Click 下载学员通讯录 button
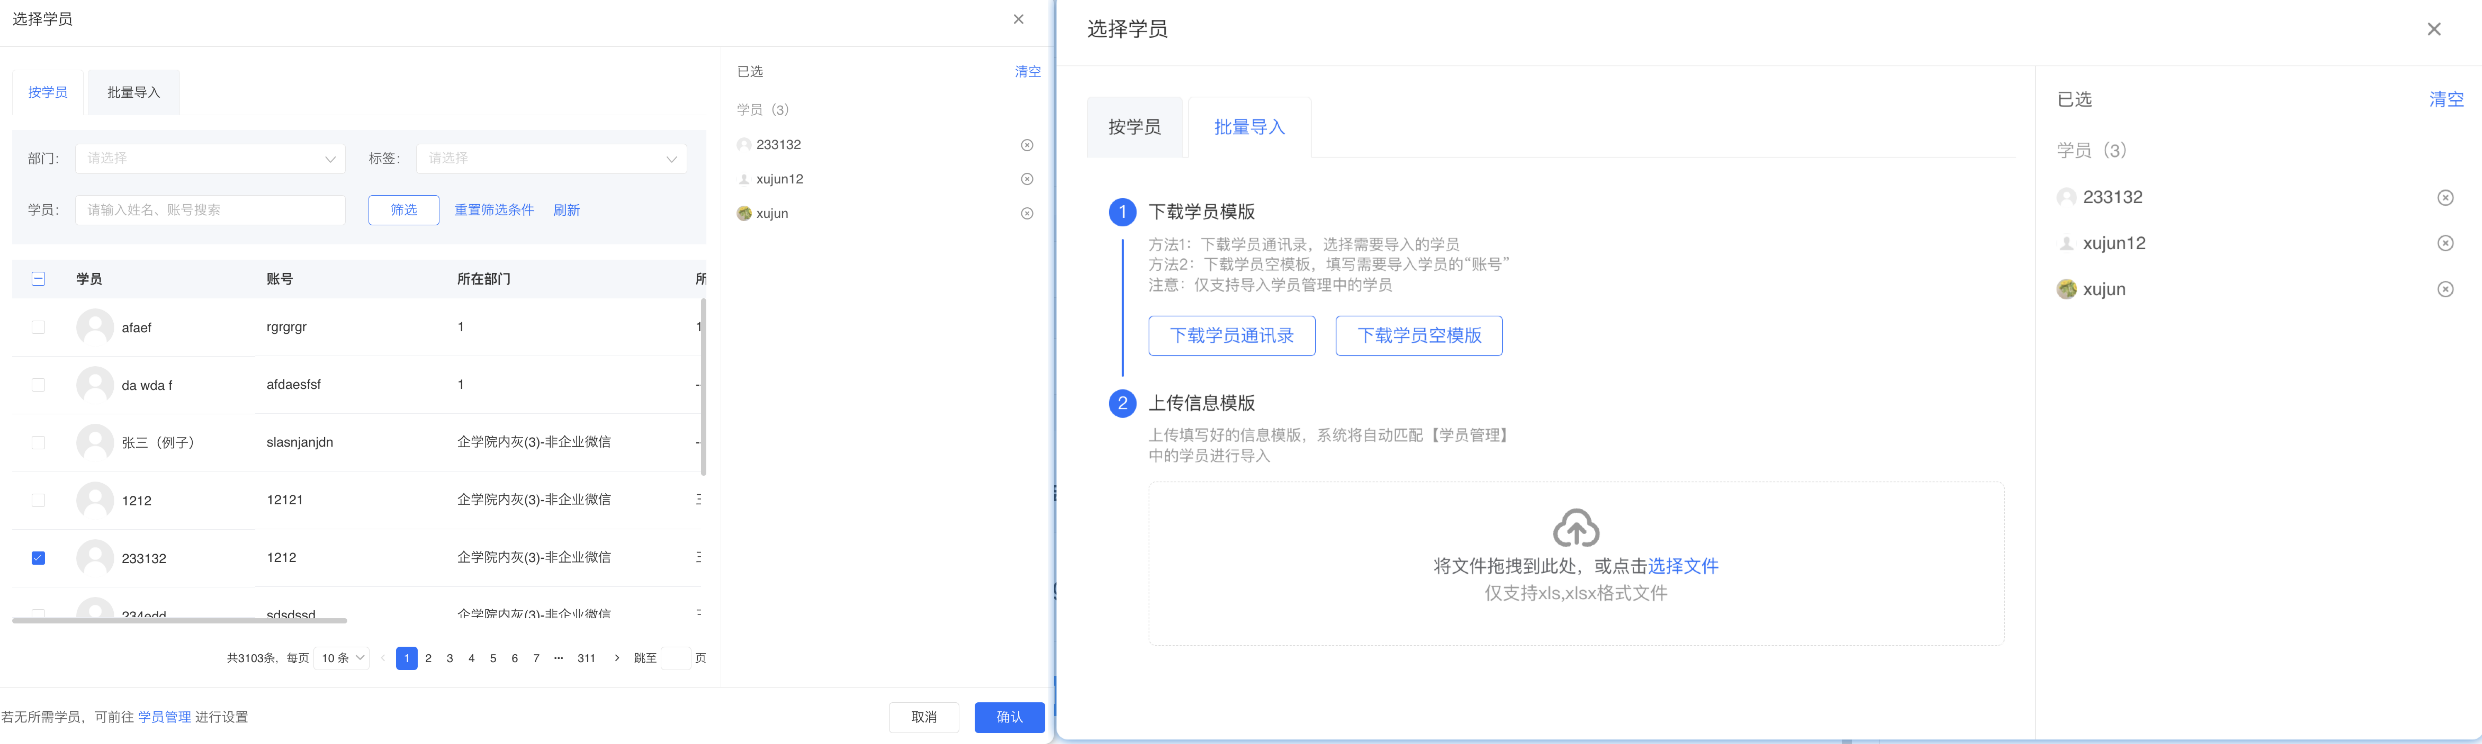 [x=1232, y=336]
